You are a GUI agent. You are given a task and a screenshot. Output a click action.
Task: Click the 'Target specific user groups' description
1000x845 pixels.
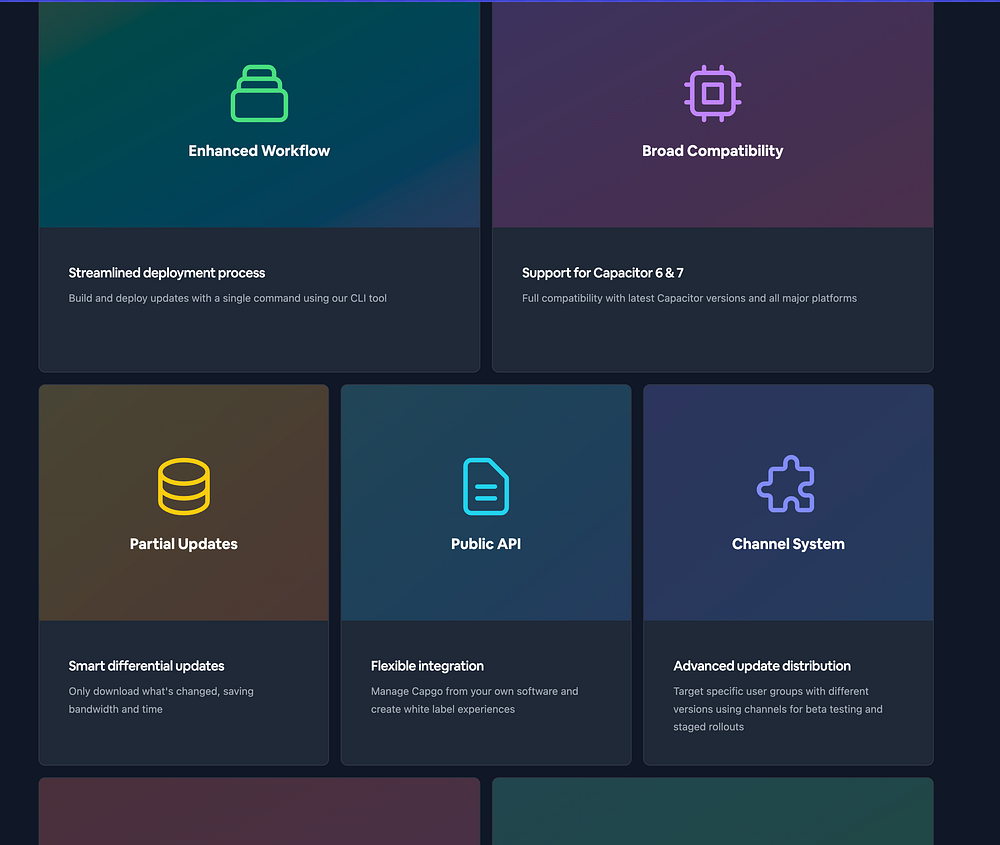point(778,709)
